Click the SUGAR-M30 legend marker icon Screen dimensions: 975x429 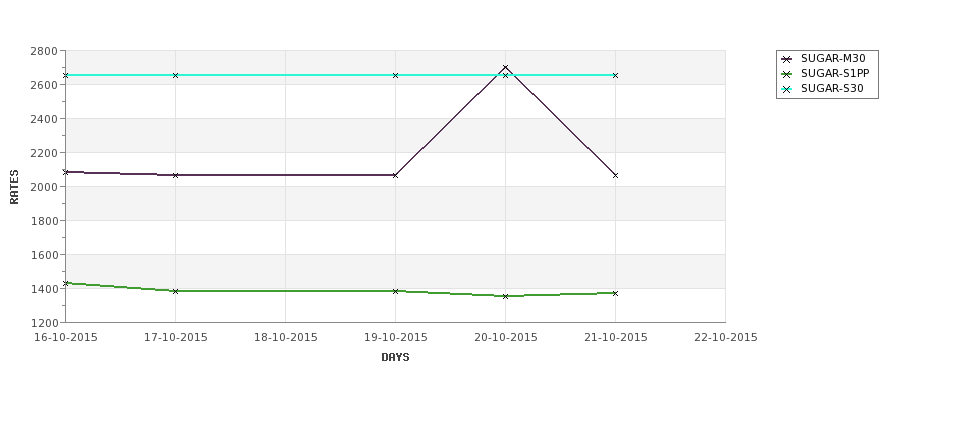tap(787, 59)
